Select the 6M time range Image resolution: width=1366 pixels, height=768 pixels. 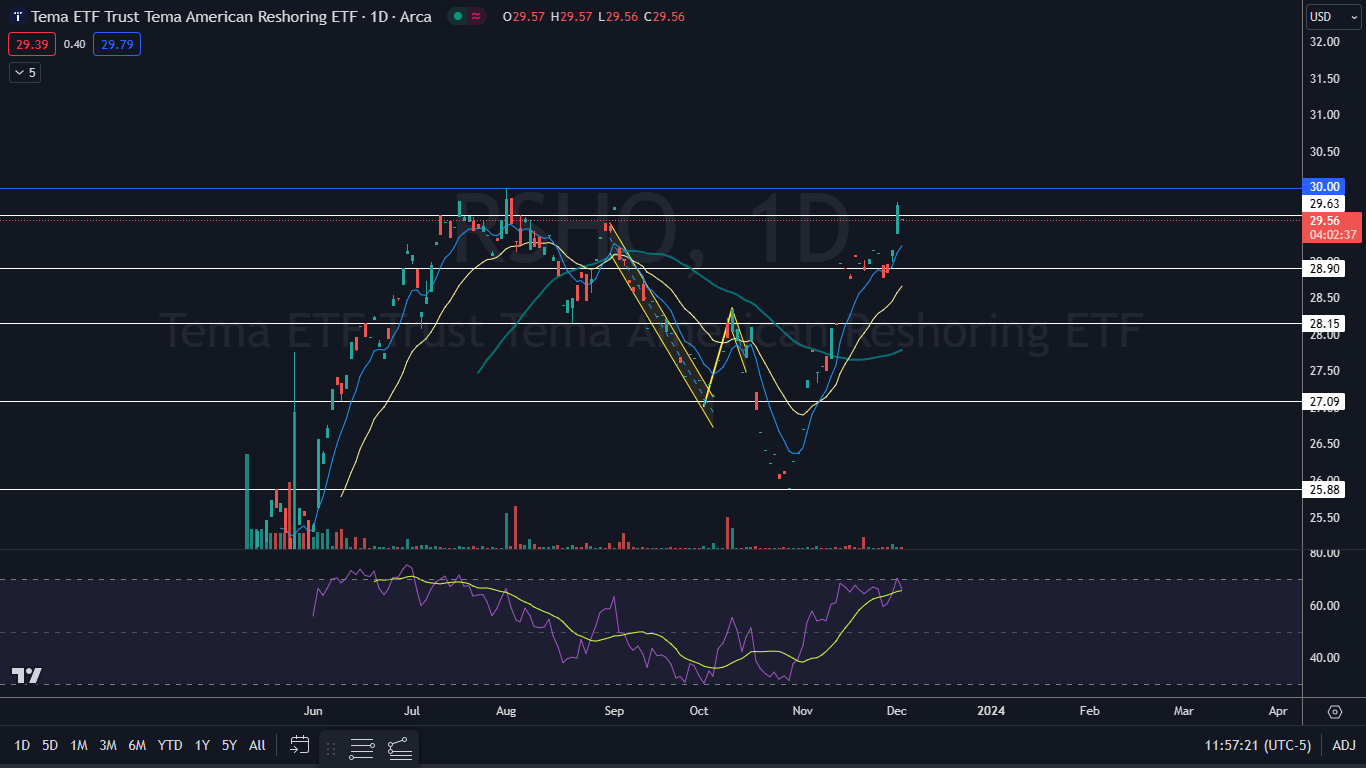(x=138, y=745)
